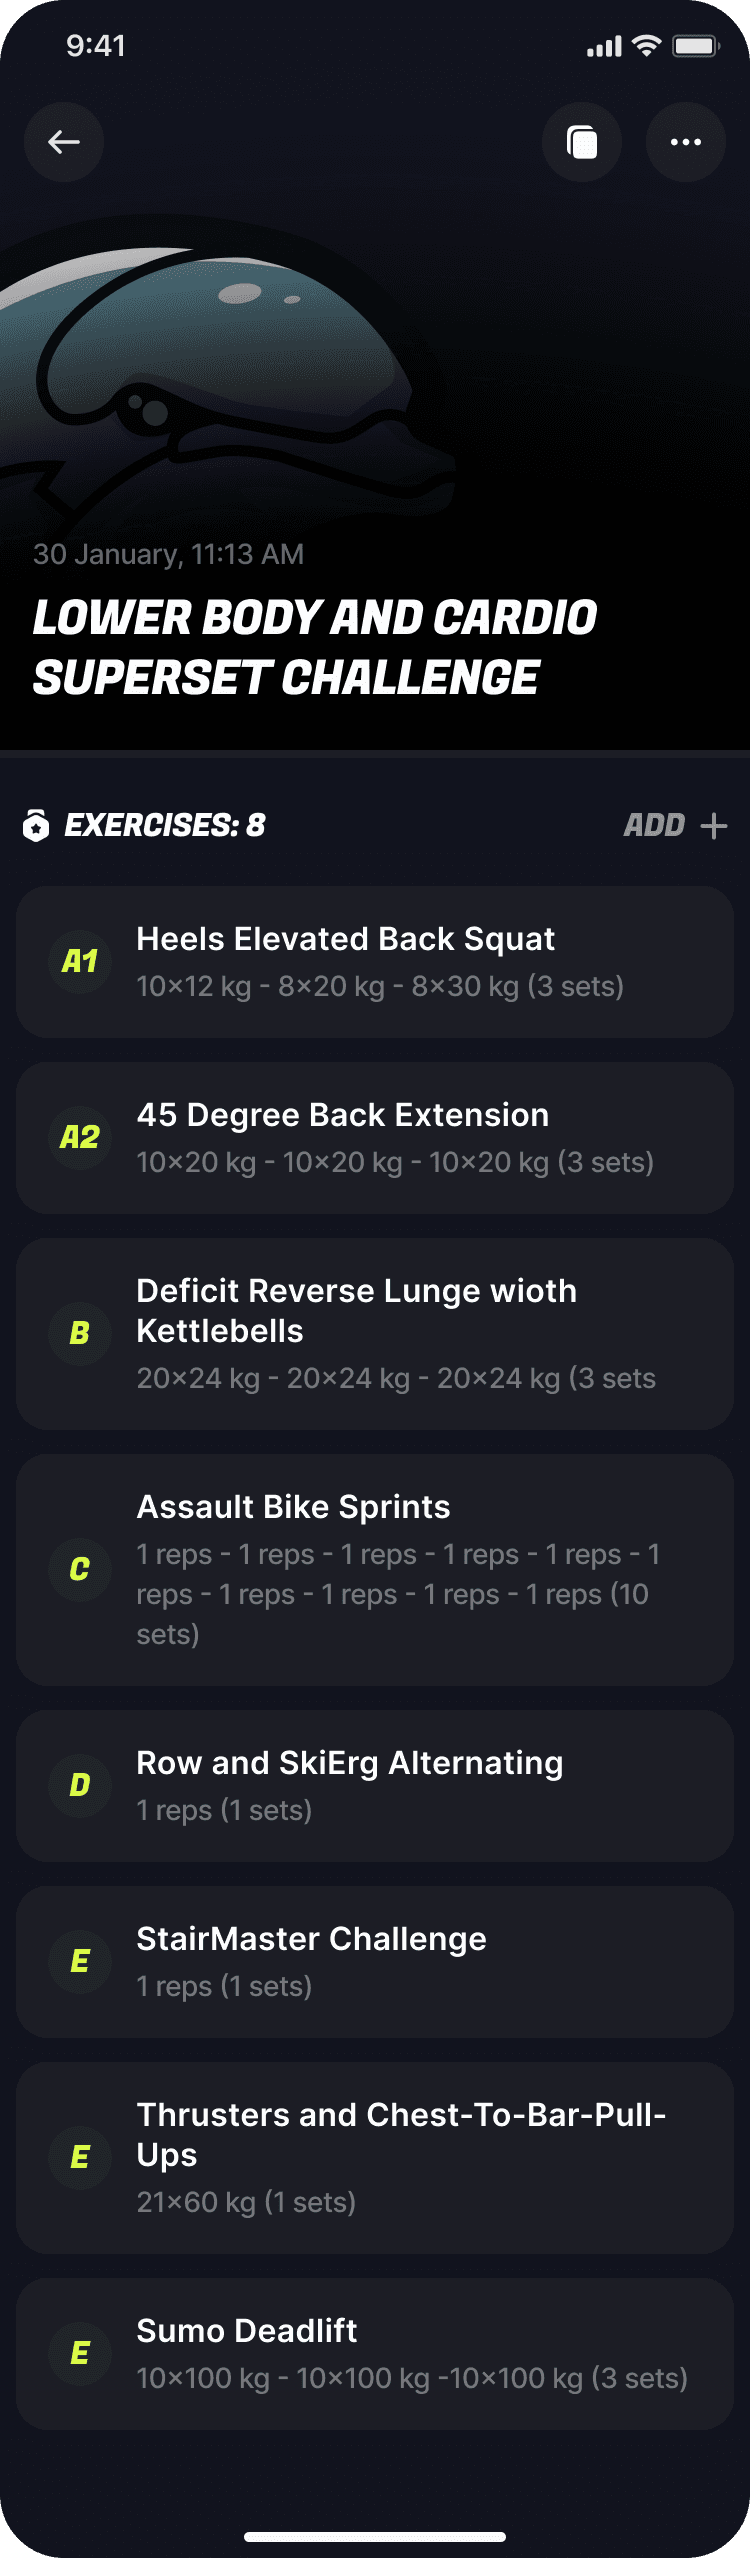Tap the back arrow icon
The width and height of the screenshot is (750, 2558).
pos(63,141)
